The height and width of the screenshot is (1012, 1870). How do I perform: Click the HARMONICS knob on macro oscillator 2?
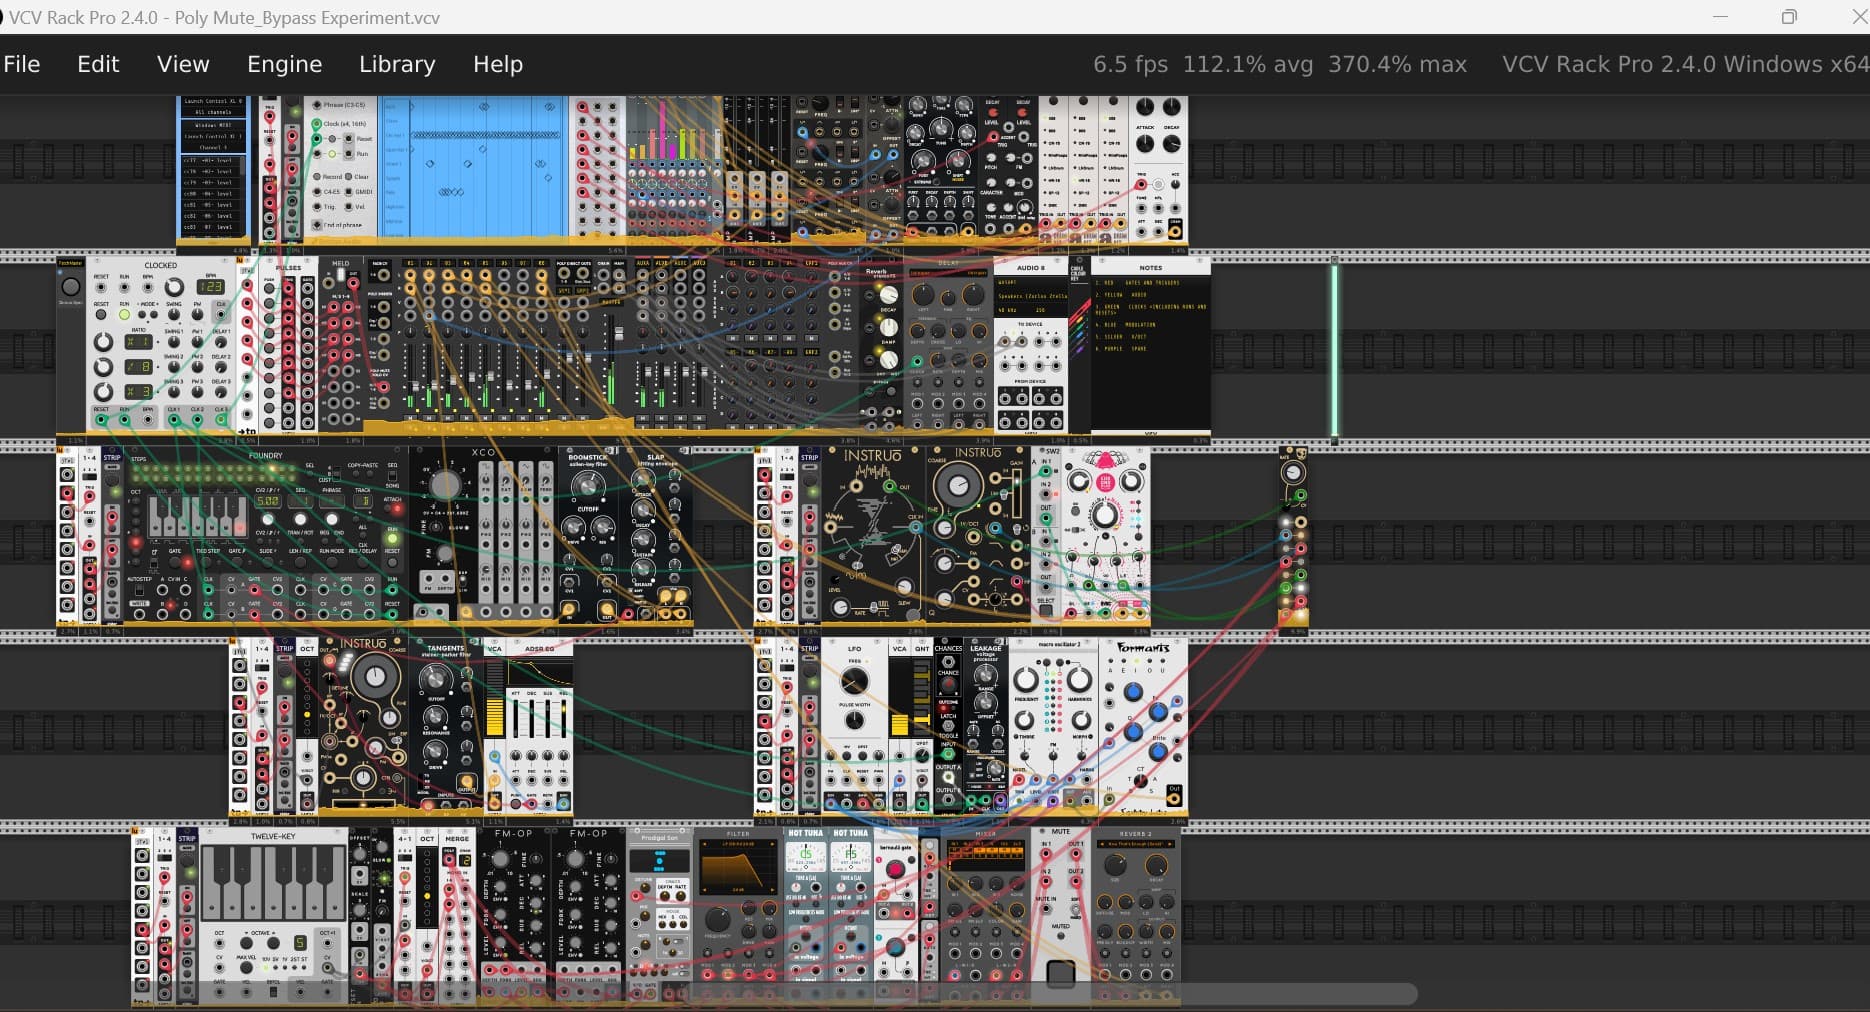point(1079,681)
